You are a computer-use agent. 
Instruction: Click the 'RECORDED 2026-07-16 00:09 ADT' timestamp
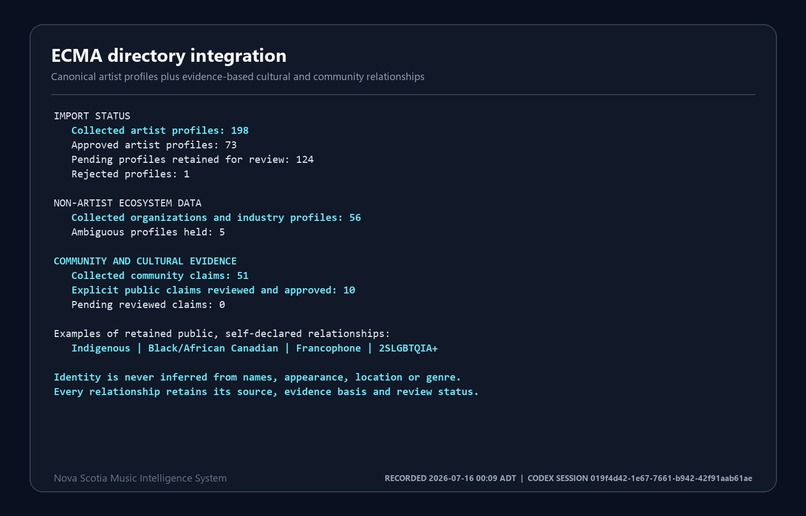tap(450, 478)
